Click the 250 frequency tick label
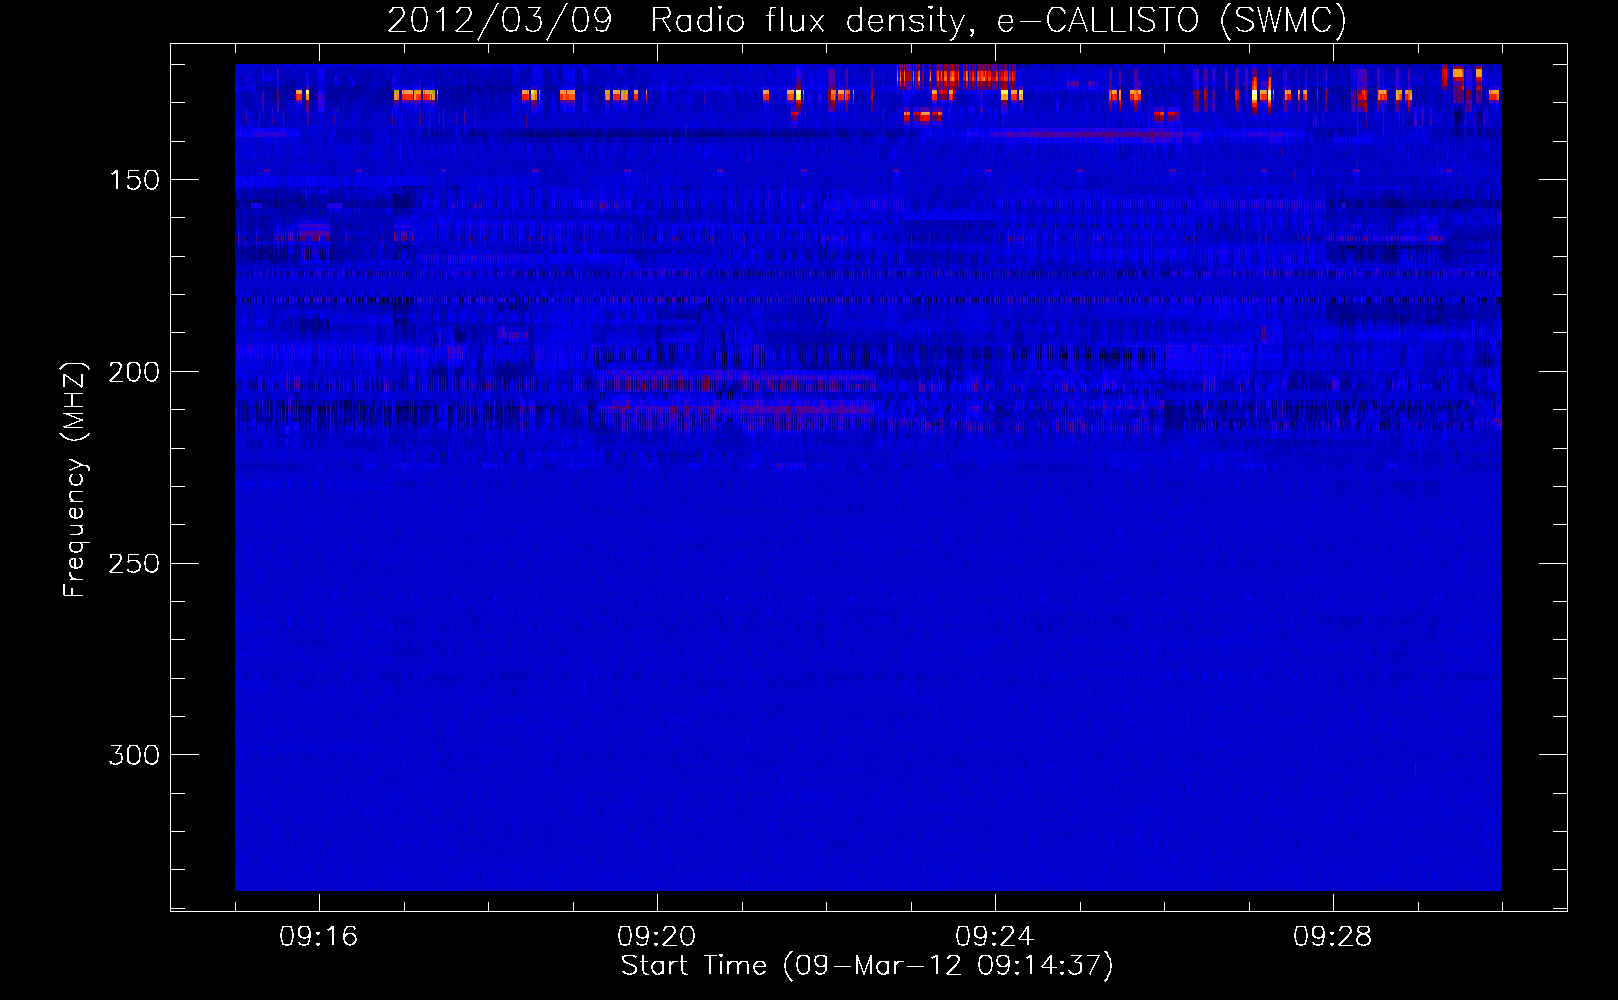1618x1000 pixels. 134,564
